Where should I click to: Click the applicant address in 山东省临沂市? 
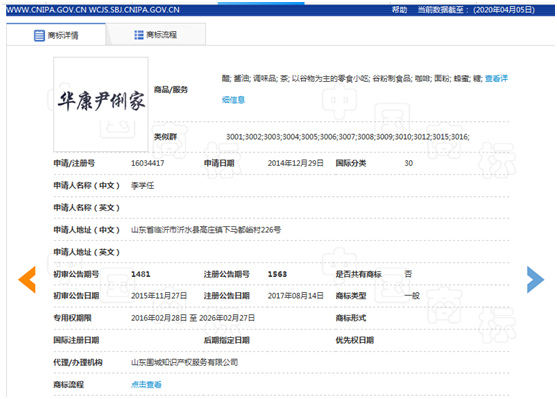point(206,230)
